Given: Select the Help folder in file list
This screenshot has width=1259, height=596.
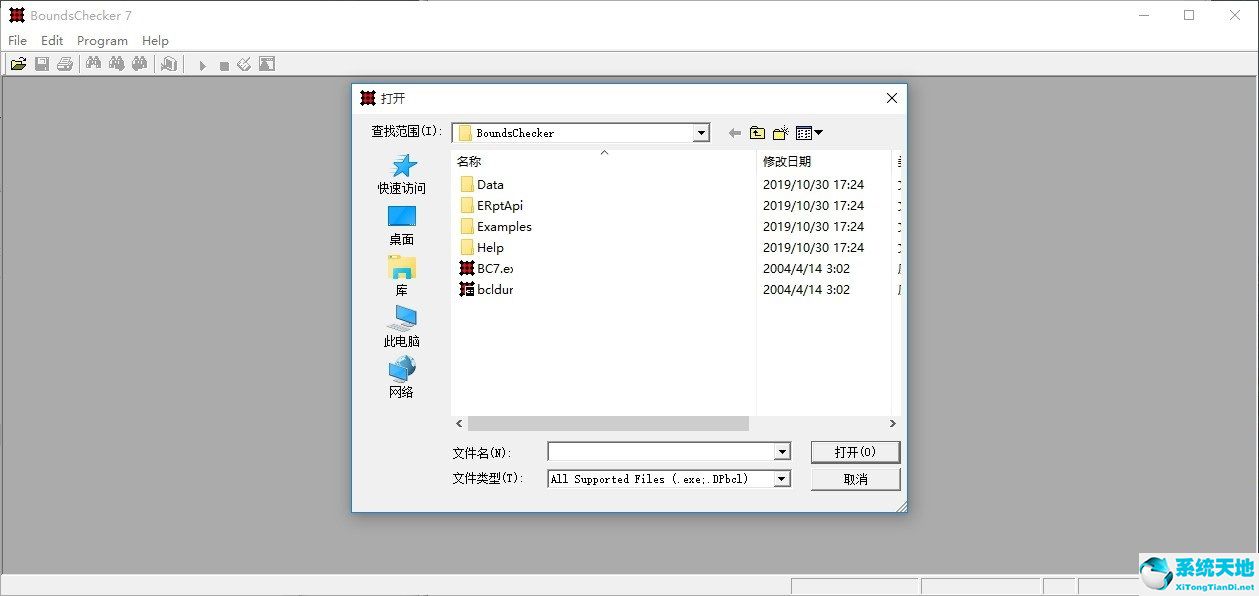Looking at the screenshot, I should click(482, 248).
